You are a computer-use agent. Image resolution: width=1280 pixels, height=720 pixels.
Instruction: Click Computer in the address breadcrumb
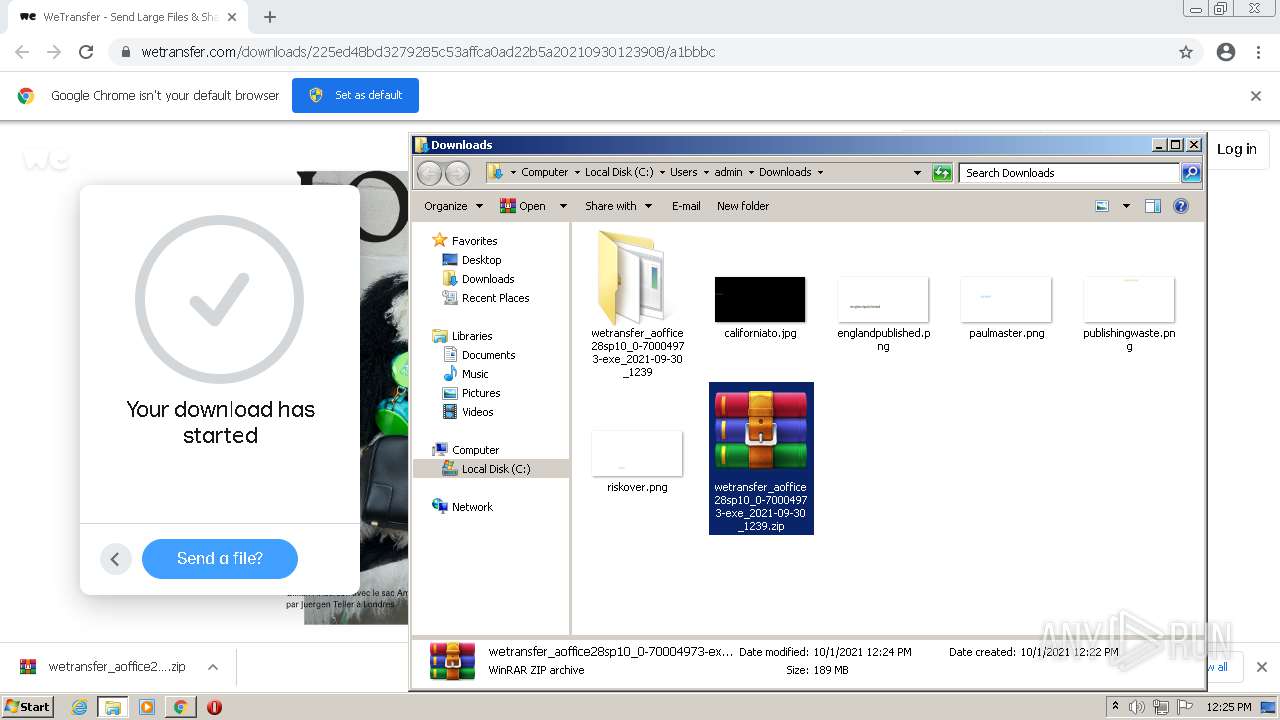(544, 172)
